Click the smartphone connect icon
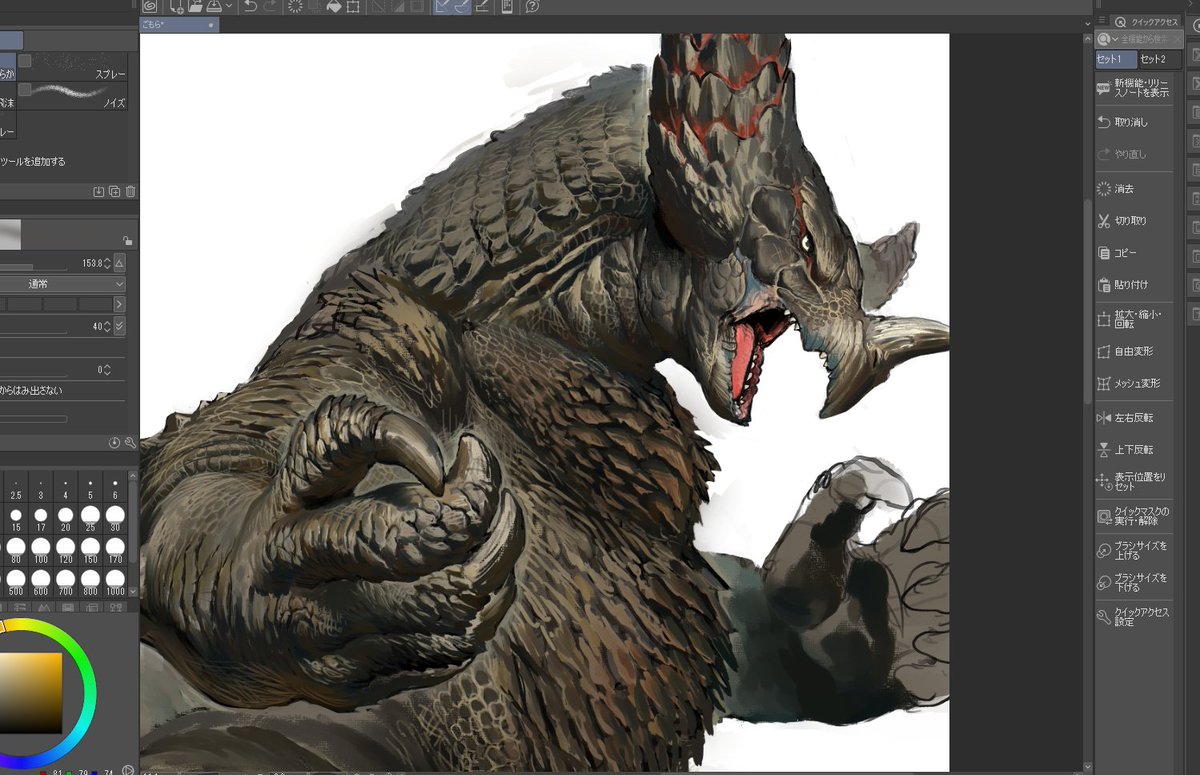 click(507, 6)
